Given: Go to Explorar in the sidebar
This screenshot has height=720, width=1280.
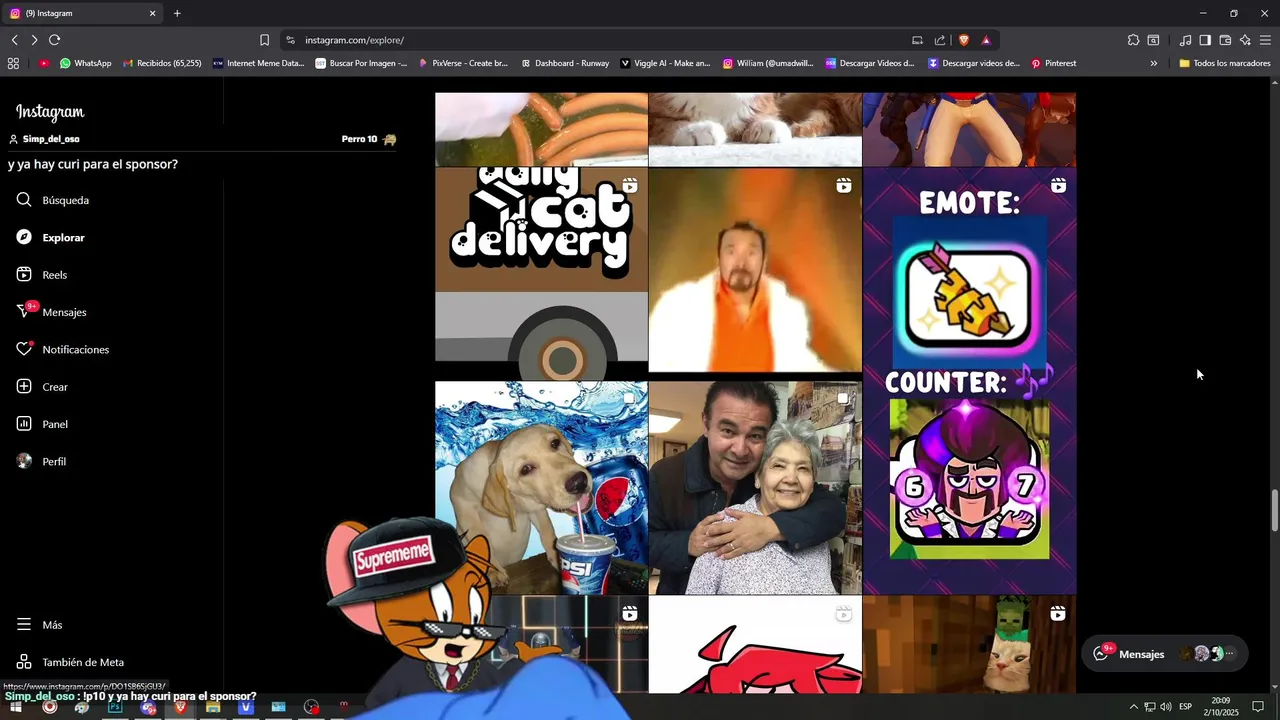Looking at the screenshot, I should pos(50,238).
